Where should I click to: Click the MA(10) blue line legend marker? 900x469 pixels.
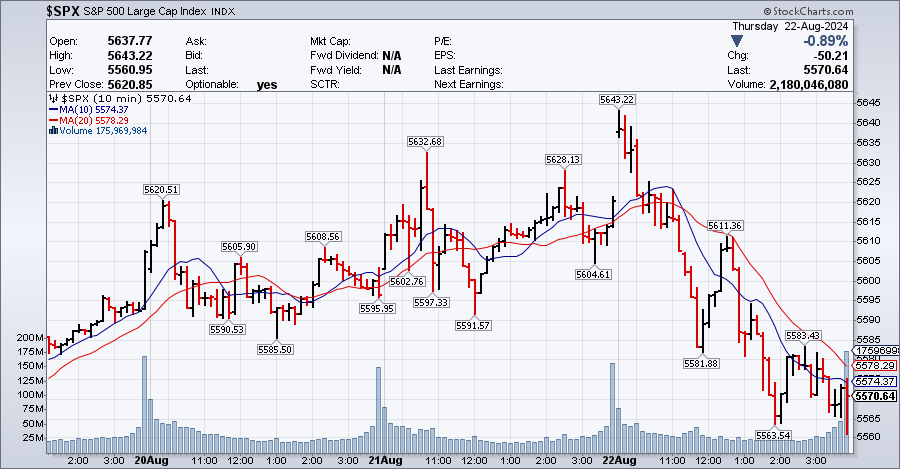pyautogui.click(x=53, y=110)
